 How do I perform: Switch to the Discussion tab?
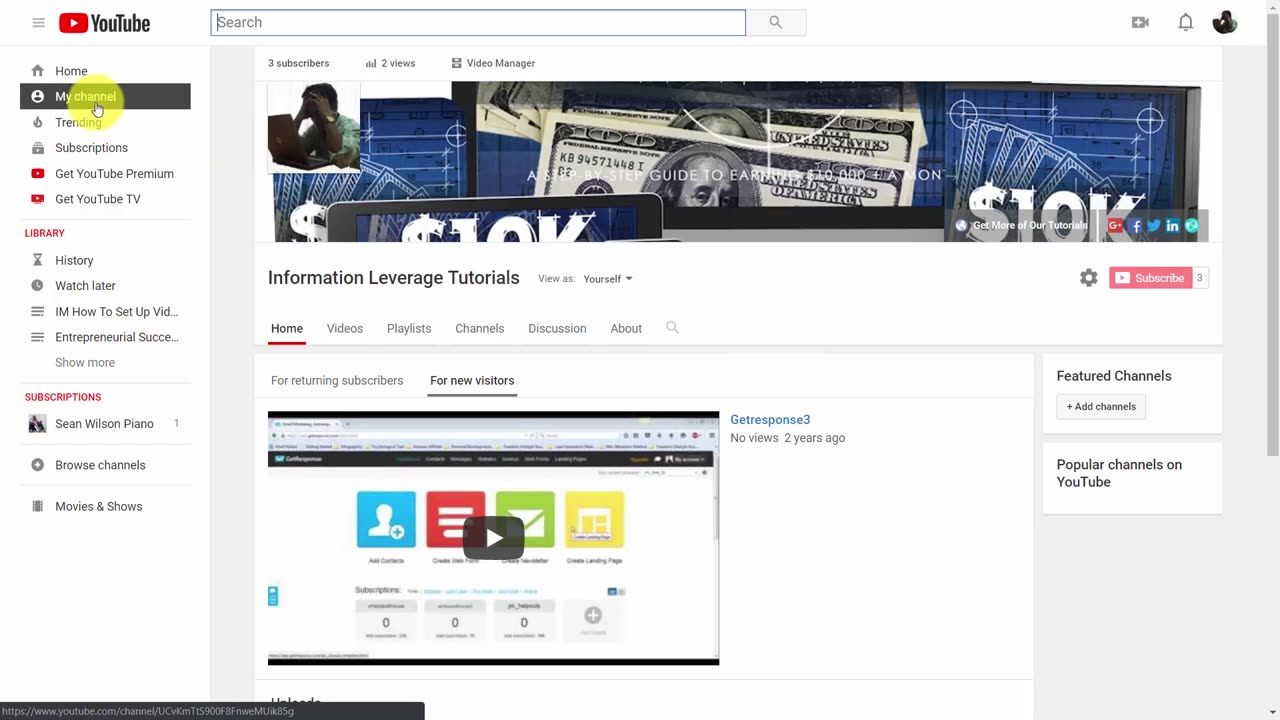[x=557, y=328]
